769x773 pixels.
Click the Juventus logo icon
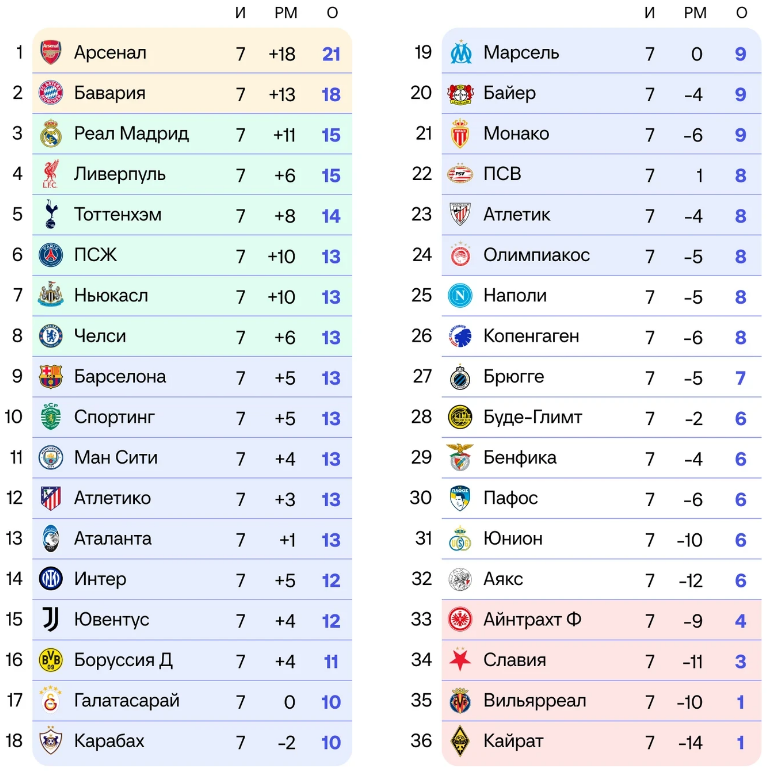(x=50, y=620)
